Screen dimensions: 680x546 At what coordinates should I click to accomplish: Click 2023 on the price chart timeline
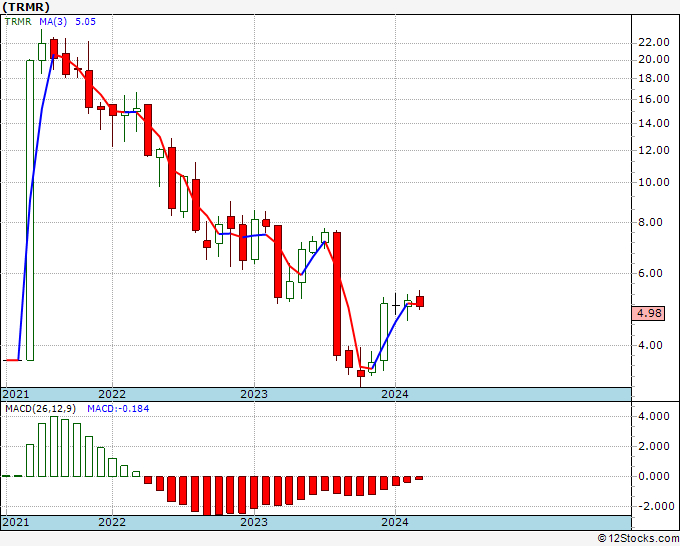click(254, 394)
